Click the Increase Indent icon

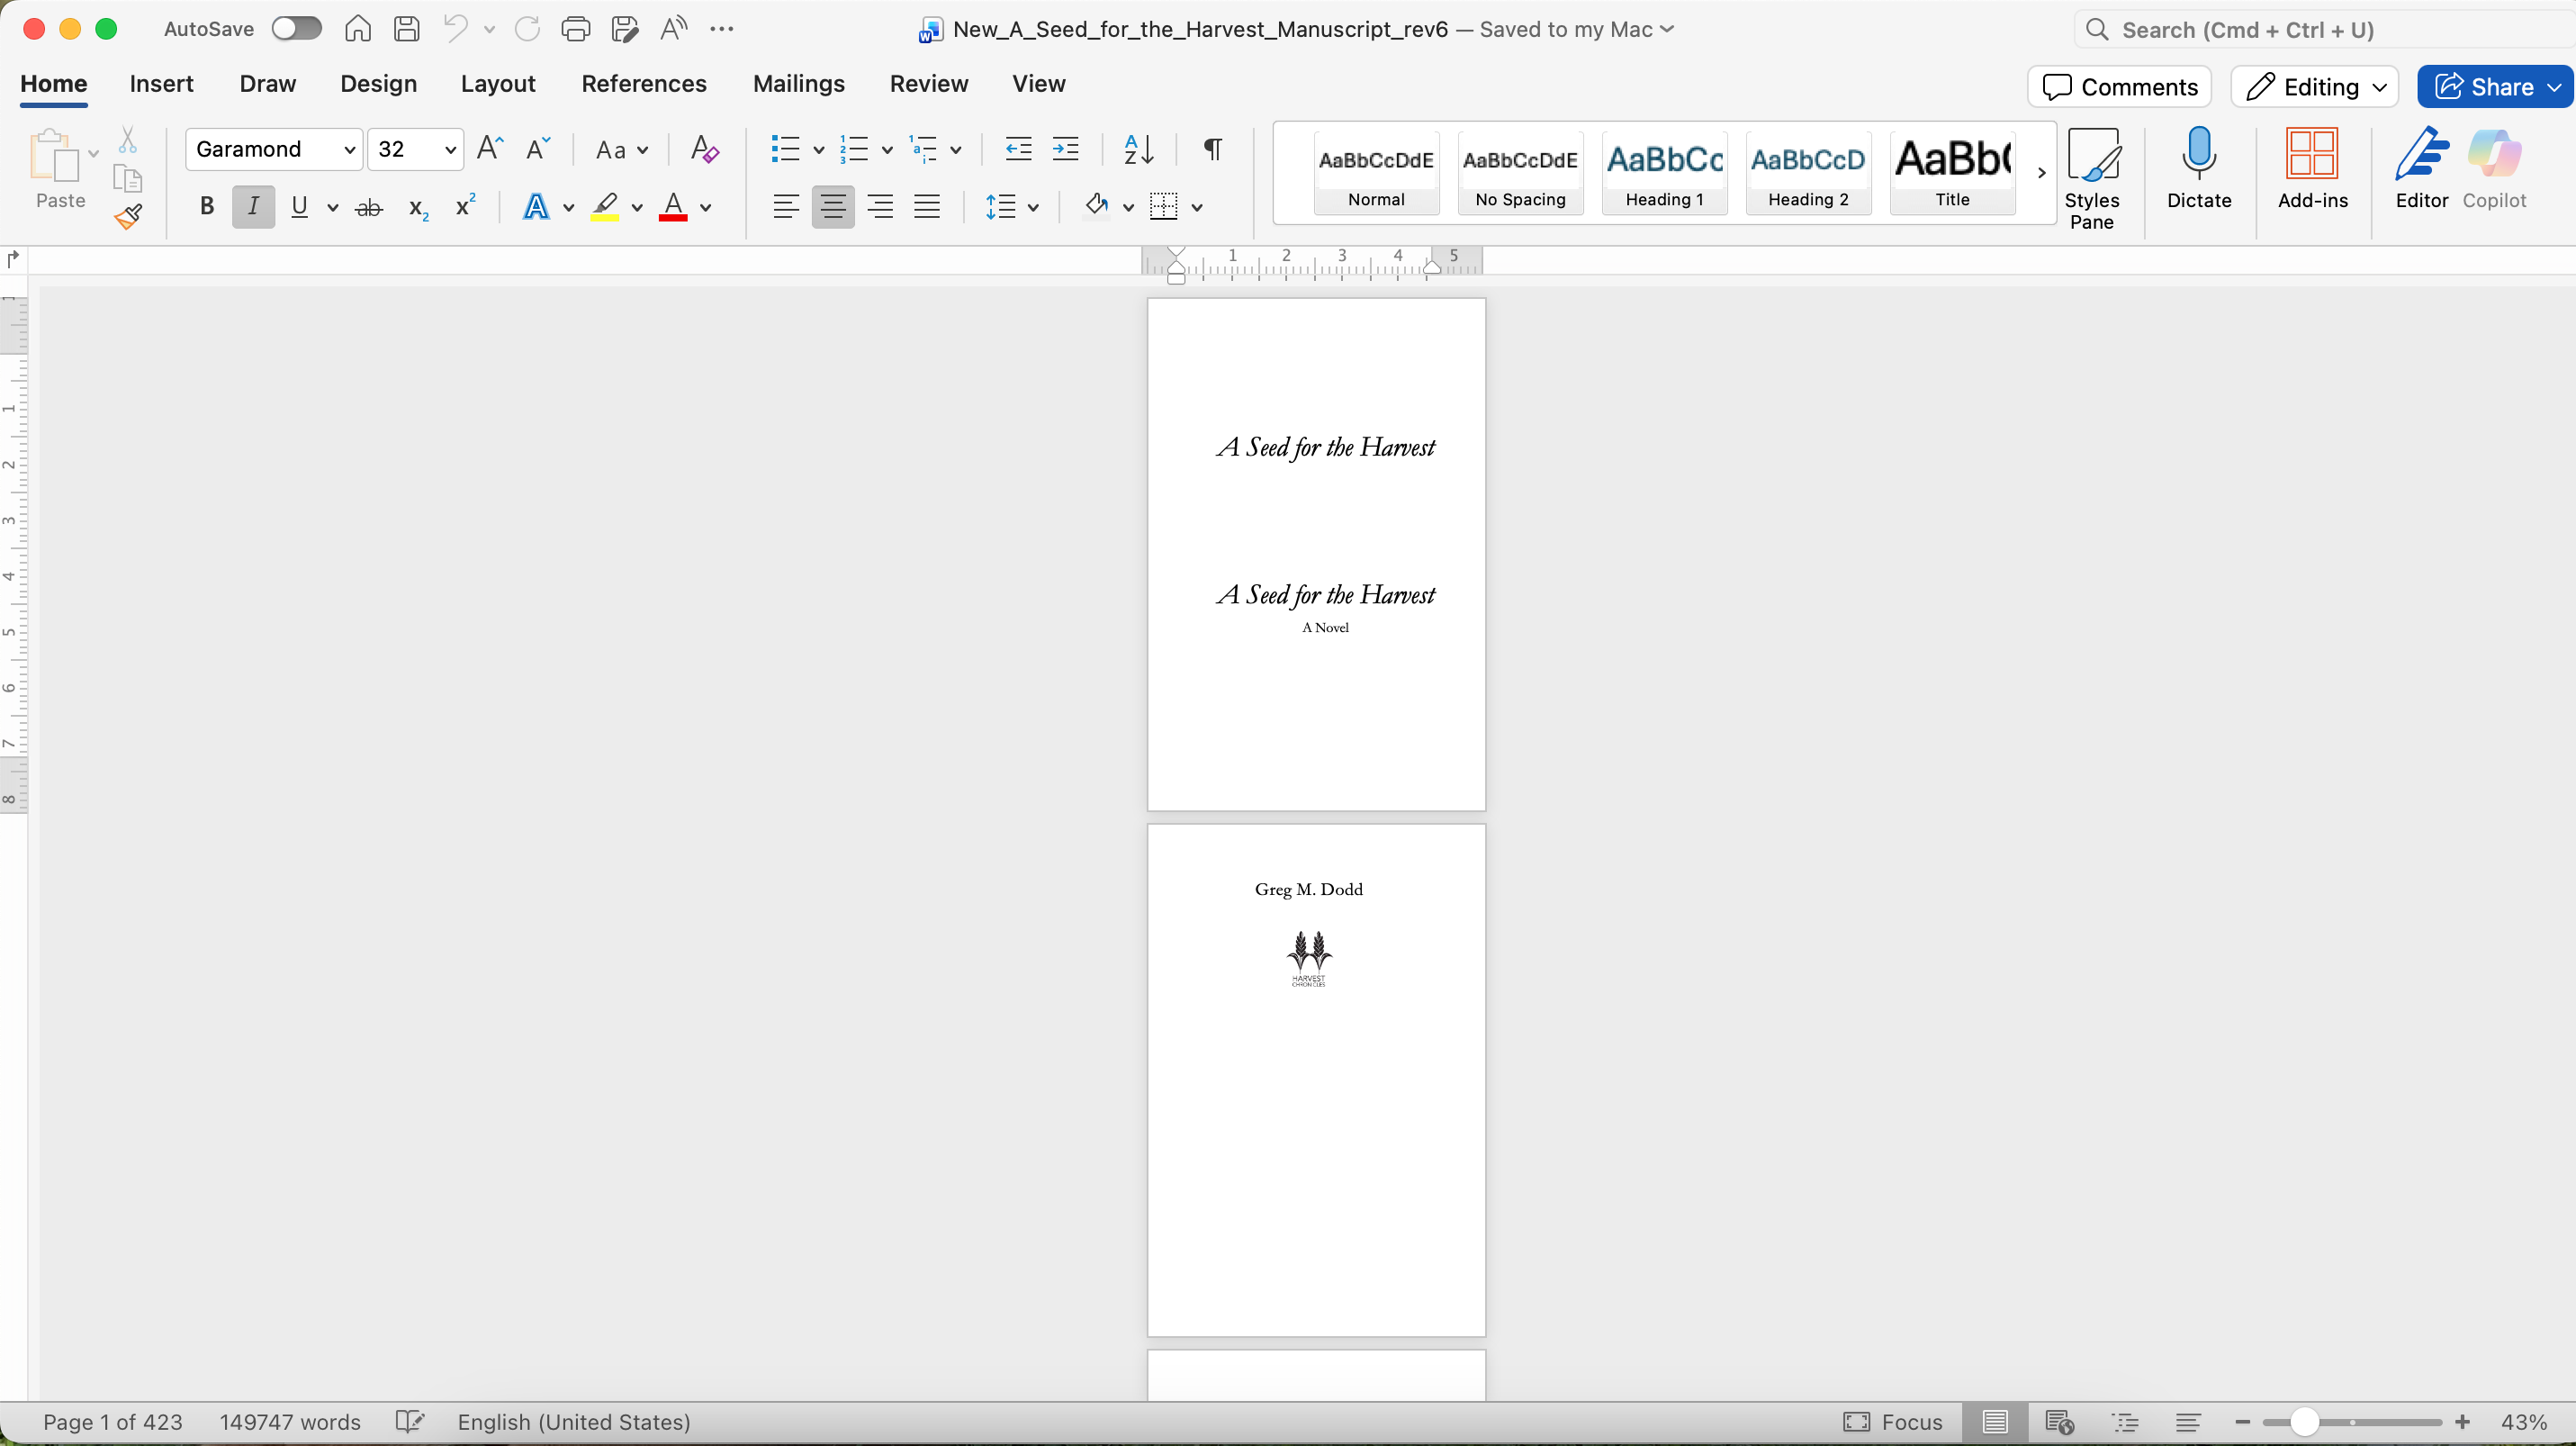(1066, 150)
